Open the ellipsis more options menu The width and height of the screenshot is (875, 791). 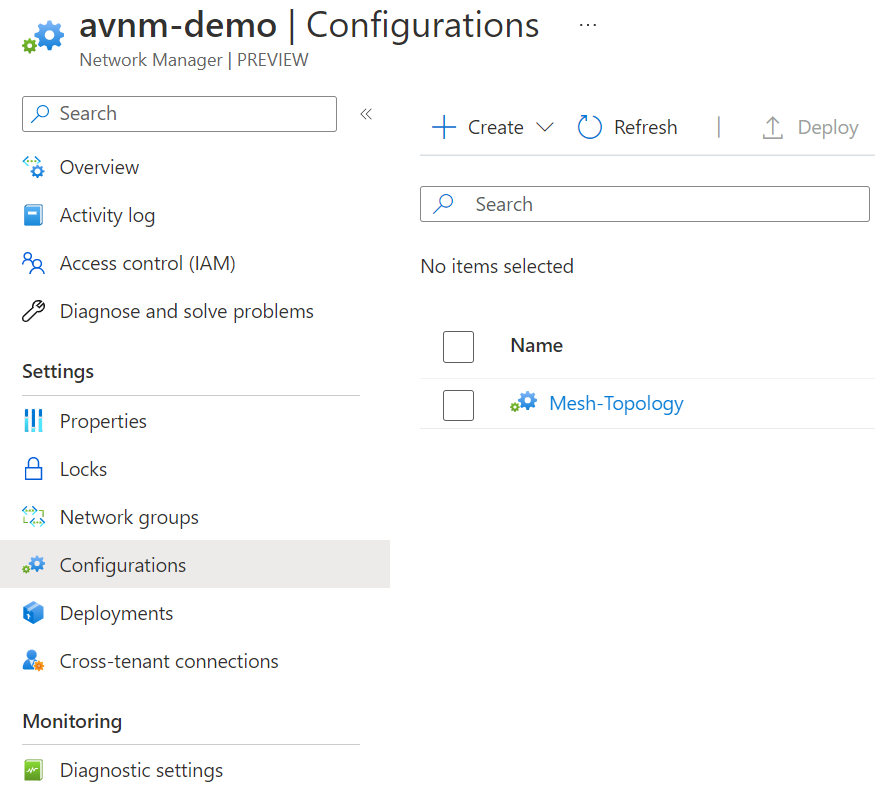[588, 25]
